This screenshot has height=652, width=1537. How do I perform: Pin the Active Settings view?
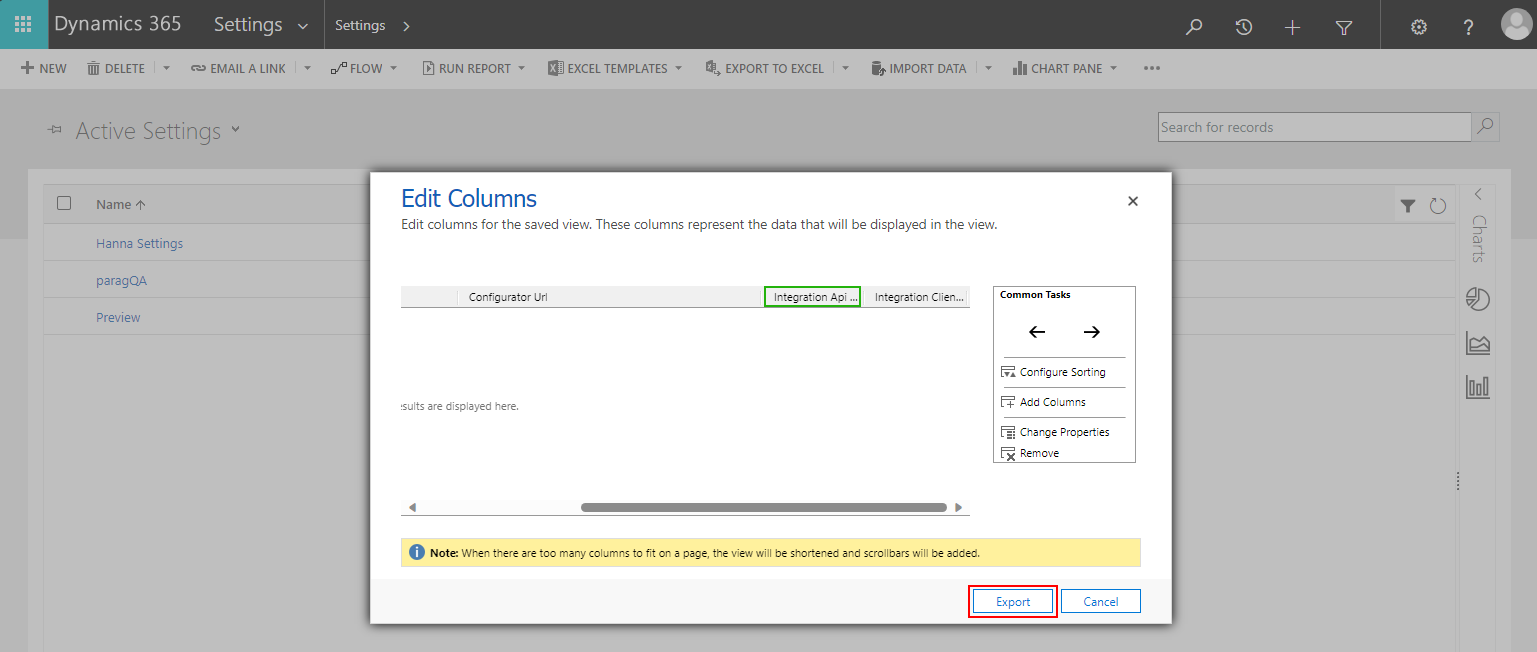point(54,131)
